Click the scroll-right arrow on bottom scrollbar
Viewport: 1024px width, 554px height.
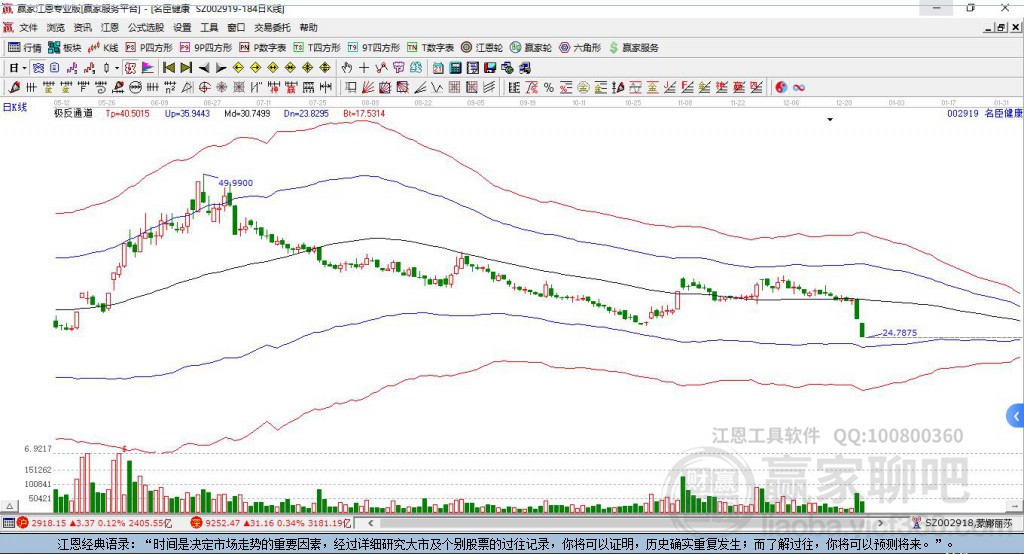pyautogui.click(x=880, y=523)
